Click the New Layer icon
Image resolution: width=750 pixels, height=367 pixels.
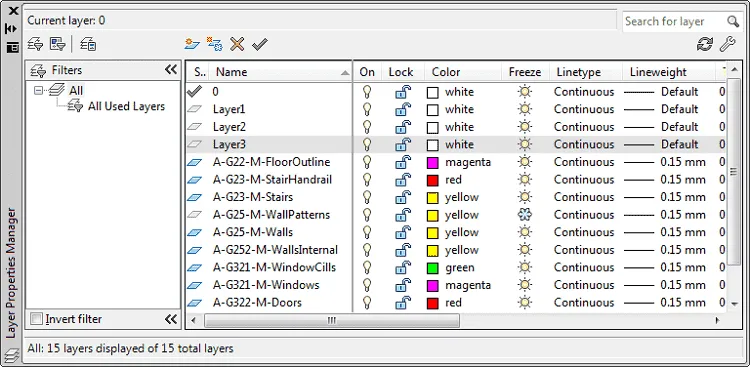pyautogui.click(x=192, y=44)
